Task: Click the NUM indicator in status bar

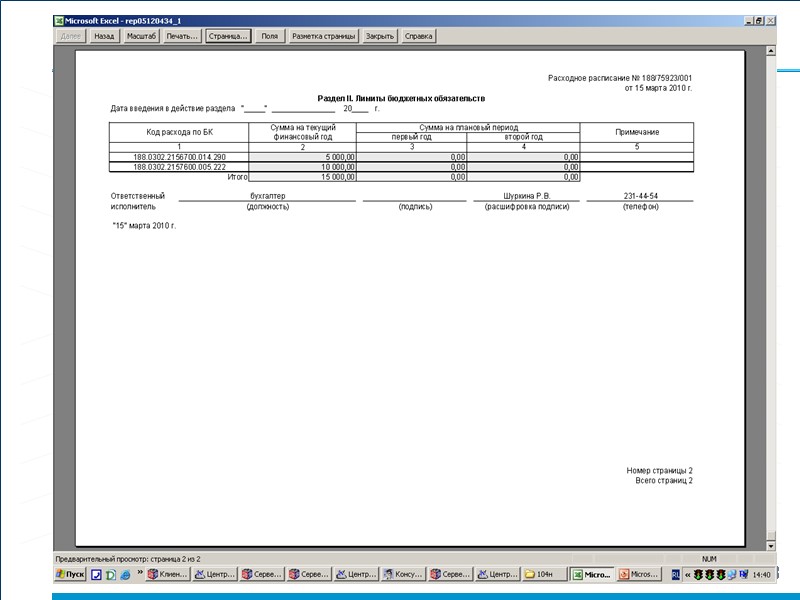Action: [x=709, y=559]
